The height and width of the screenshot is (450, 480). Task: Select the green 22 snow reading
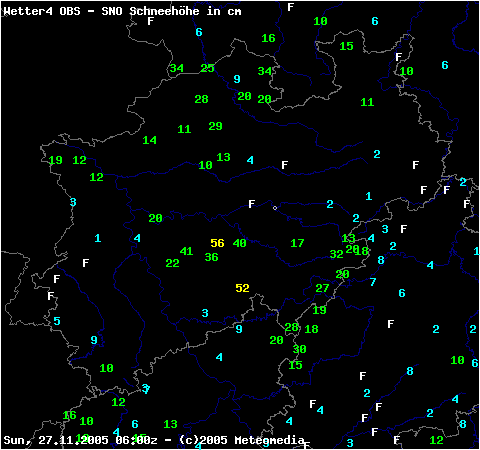172,263
